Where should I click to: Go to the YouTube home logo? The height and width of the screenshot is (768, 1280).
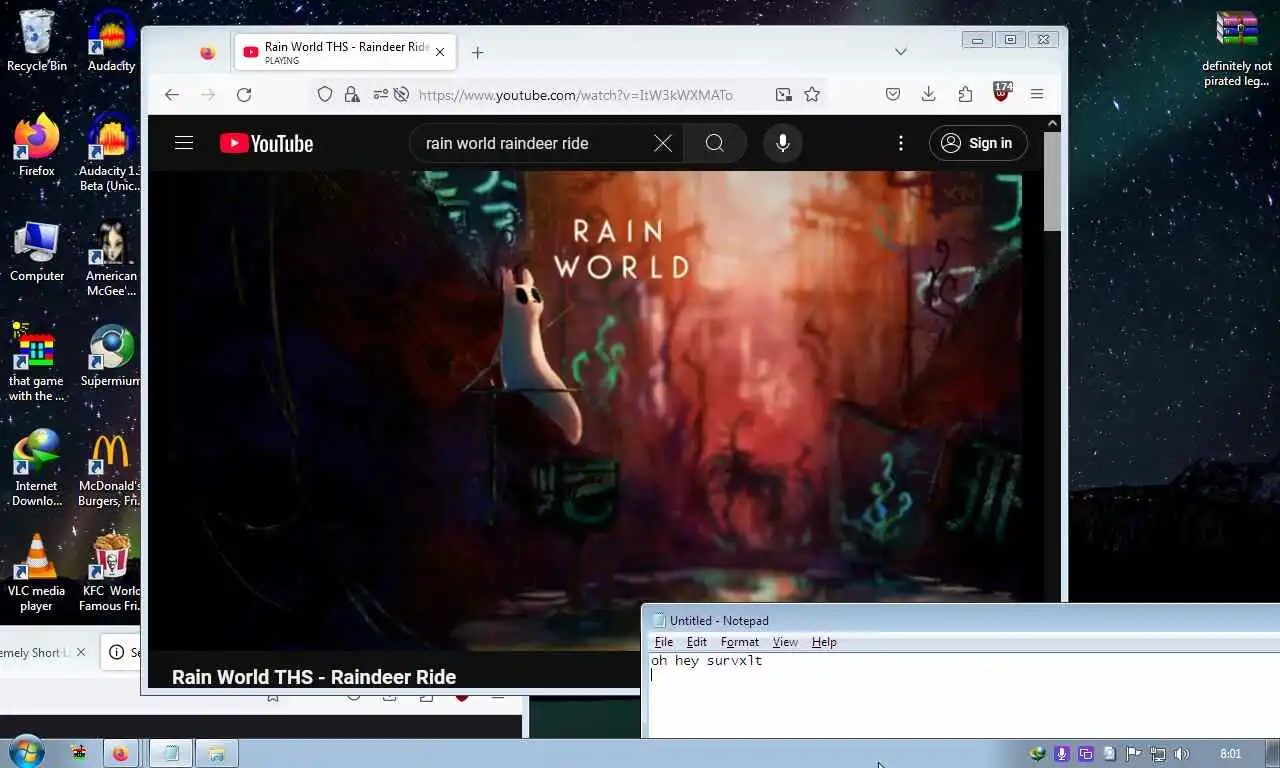pos(267,143)
